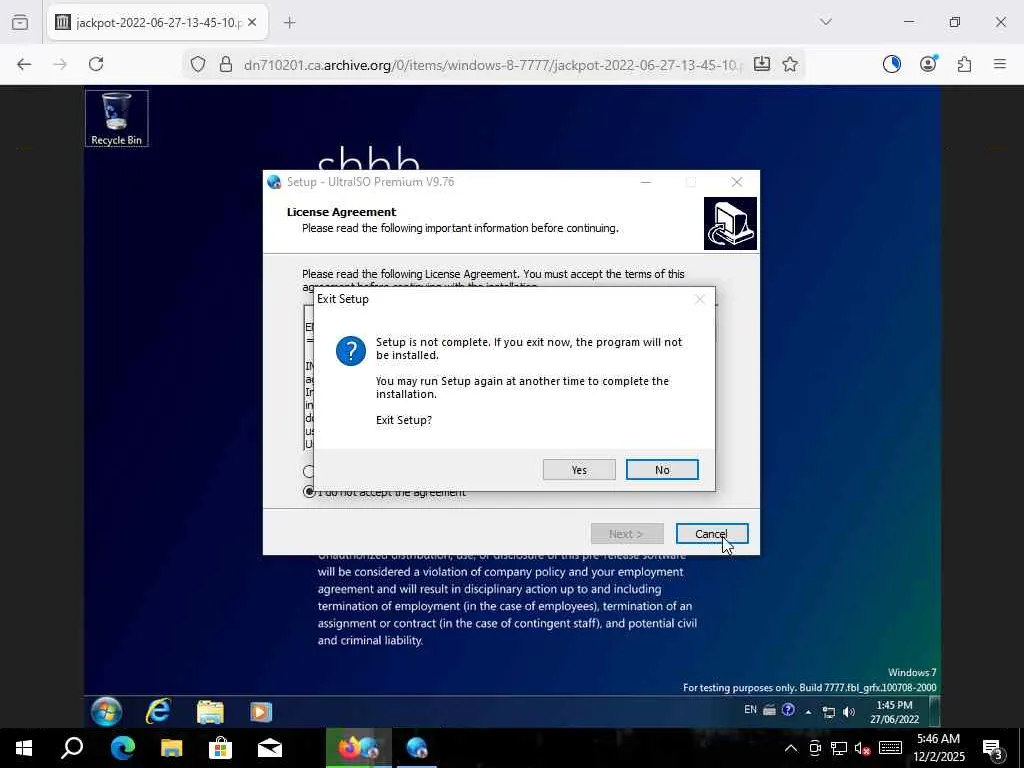This screenshot has width=1024, height=768.
Task: Select 'I do not accept the agreement' radio
Action: click(x=309, y=492)
